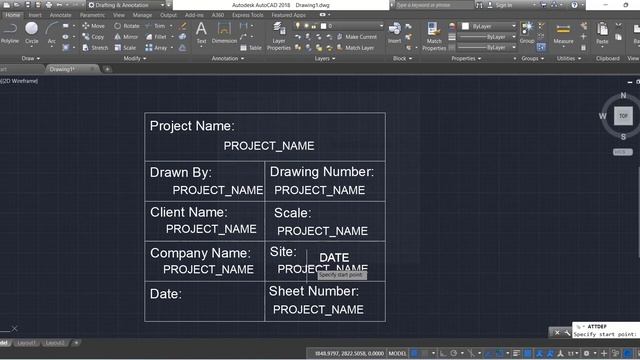Select the Arc drawing tool

click(51, 33)
